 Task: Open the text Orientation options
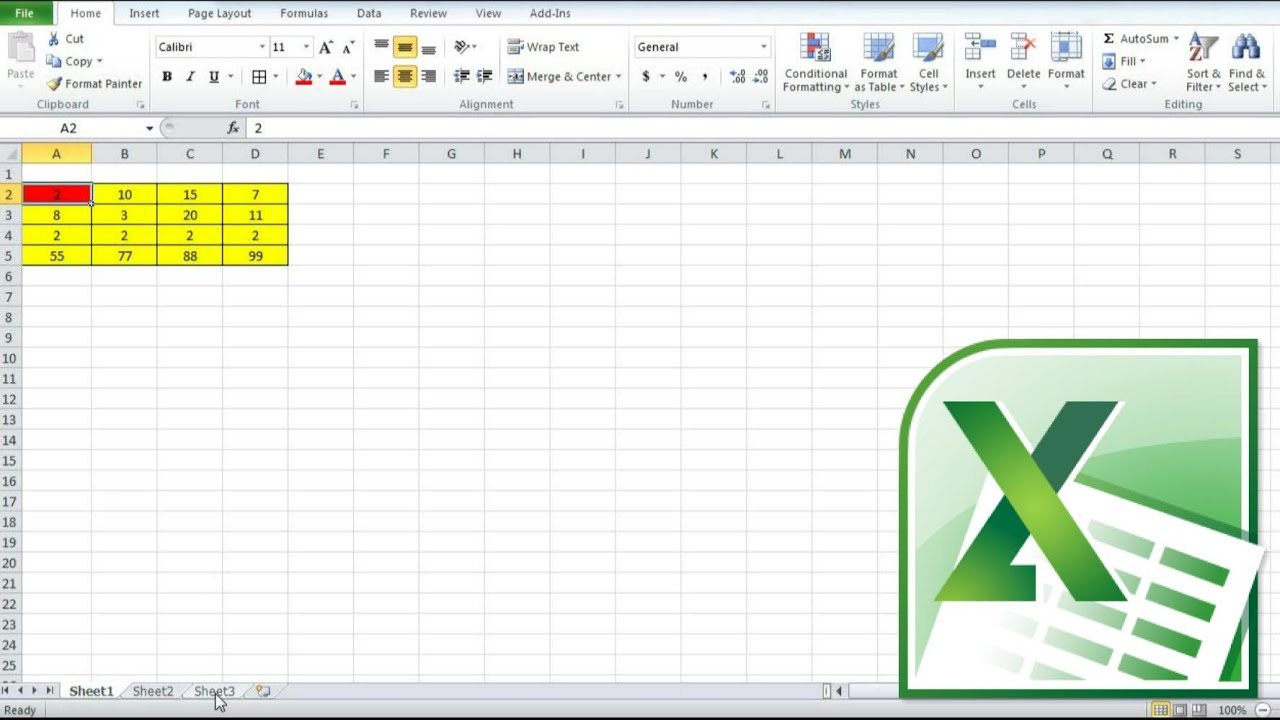pos(465,47)
